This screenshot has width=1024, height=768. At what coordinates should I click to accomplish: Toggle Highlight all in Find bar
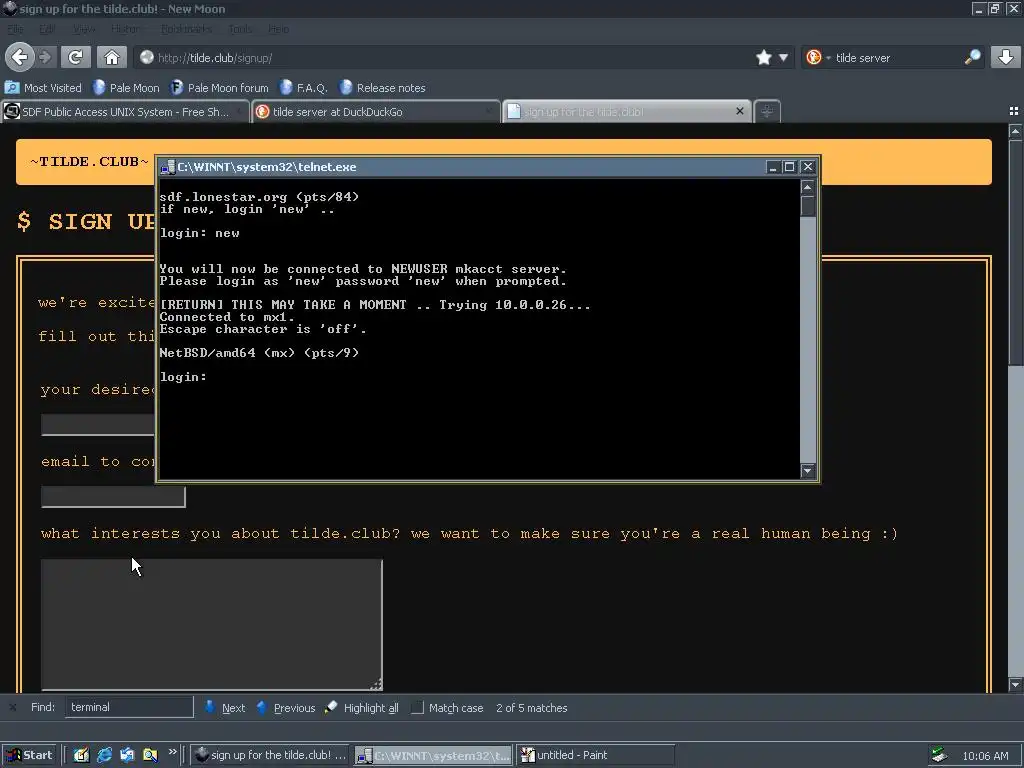click(362, 707)
